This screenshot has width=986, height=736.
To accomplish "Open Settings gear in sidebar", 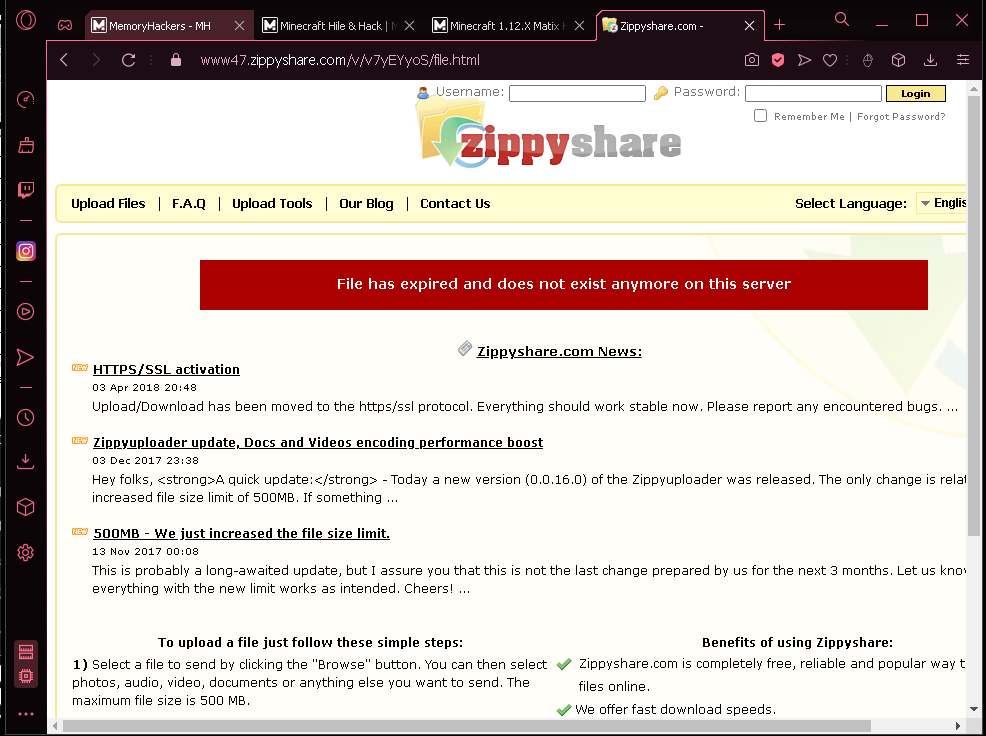I will pos(25,552).
